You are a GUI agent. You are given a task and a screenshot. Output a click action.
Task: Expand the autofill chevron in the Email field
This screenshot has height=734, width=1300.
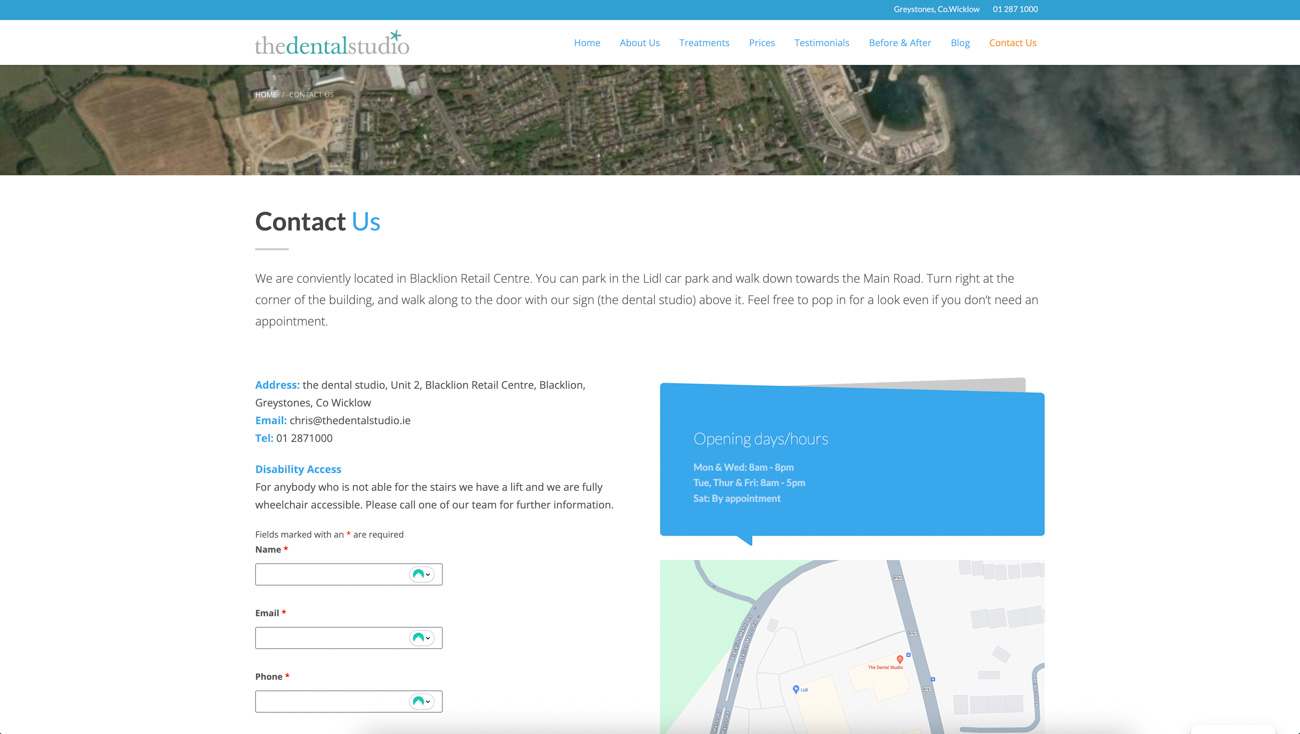coord(430,637)
